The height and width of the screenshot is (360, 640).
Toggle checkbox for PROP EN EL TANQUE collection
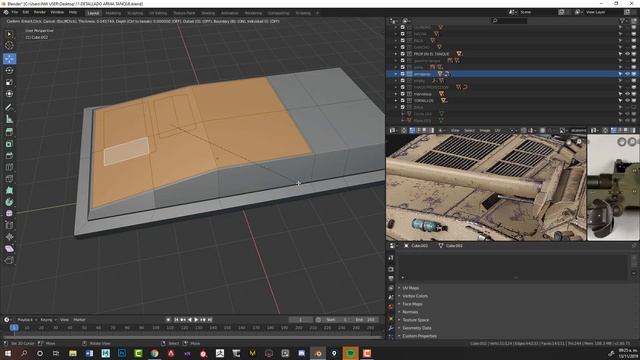[x=402, y=54]
